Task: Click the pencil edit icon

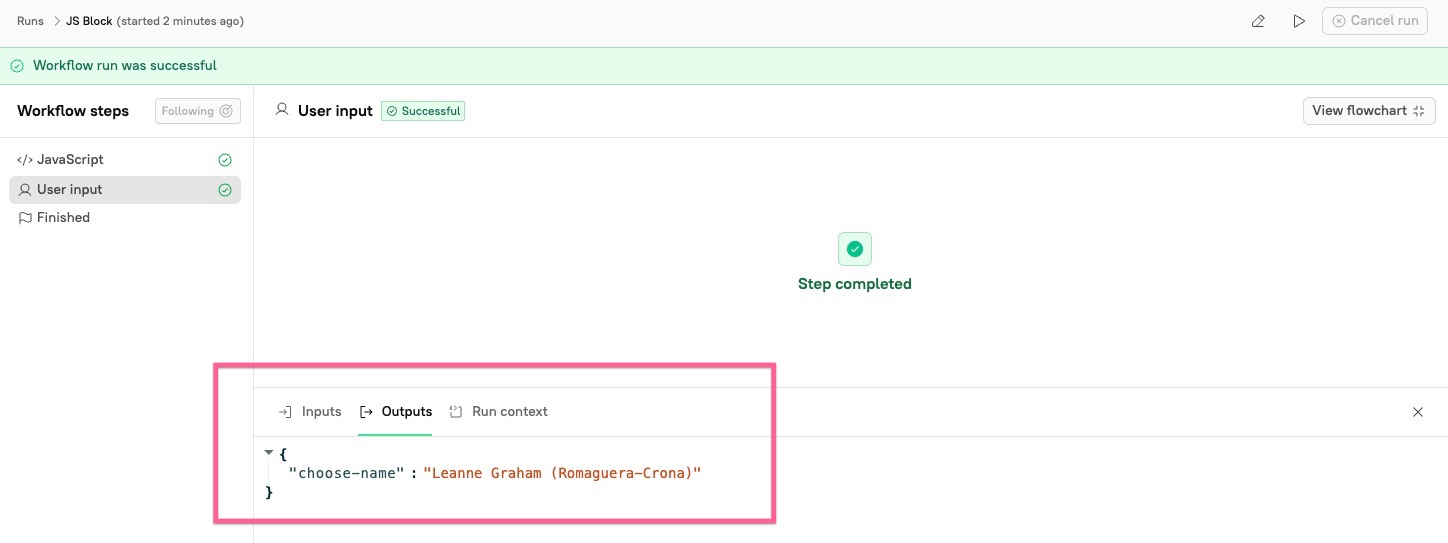Action: point(1258,21)
